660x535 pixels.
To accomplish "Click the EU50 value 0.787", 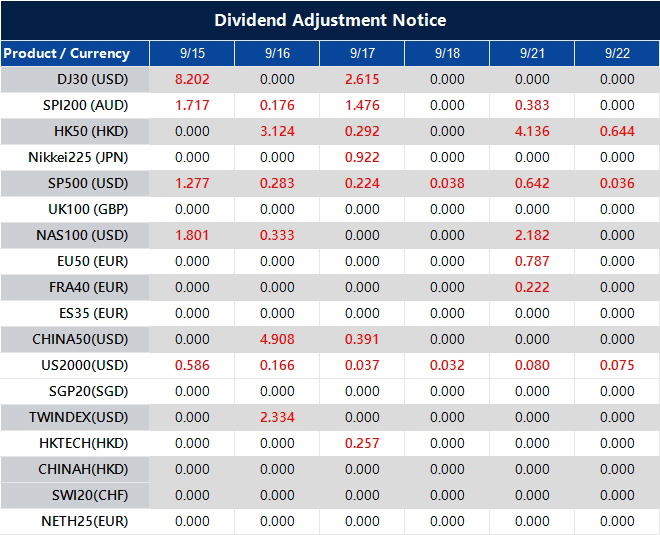I will (x=532, y=261).
